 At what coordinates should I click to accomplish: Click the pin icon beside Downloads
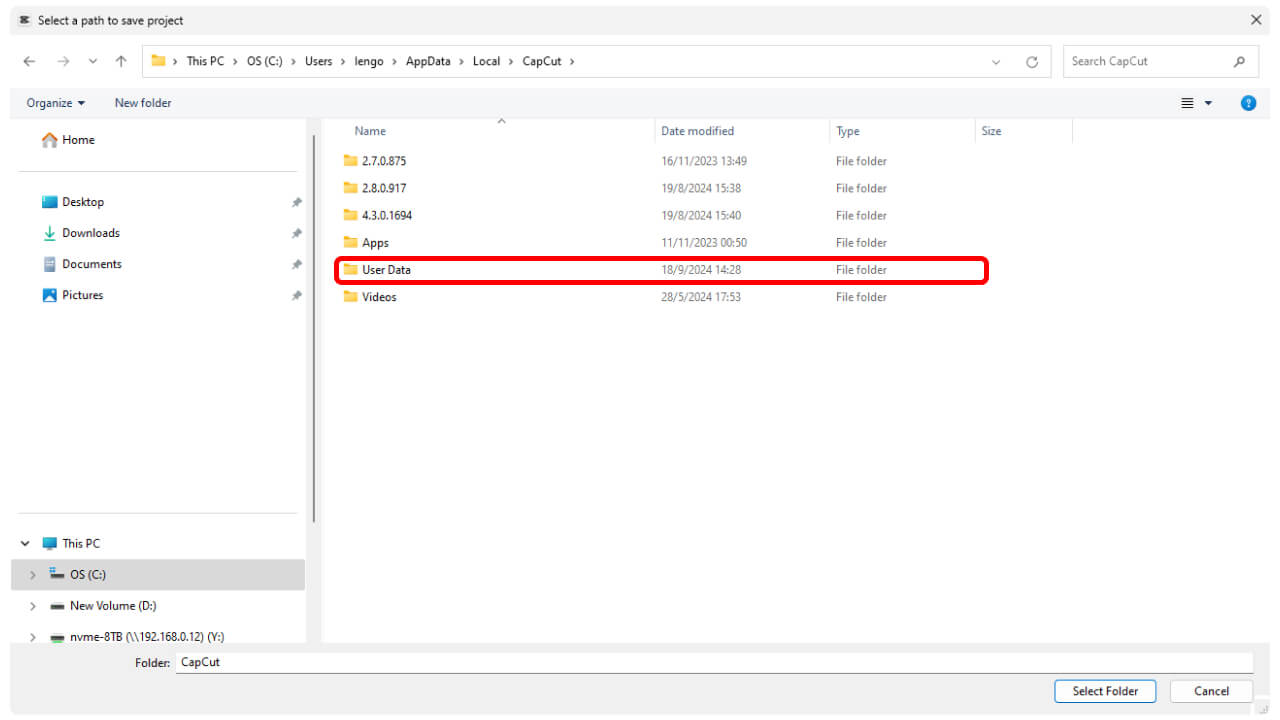tap(296, 233)
